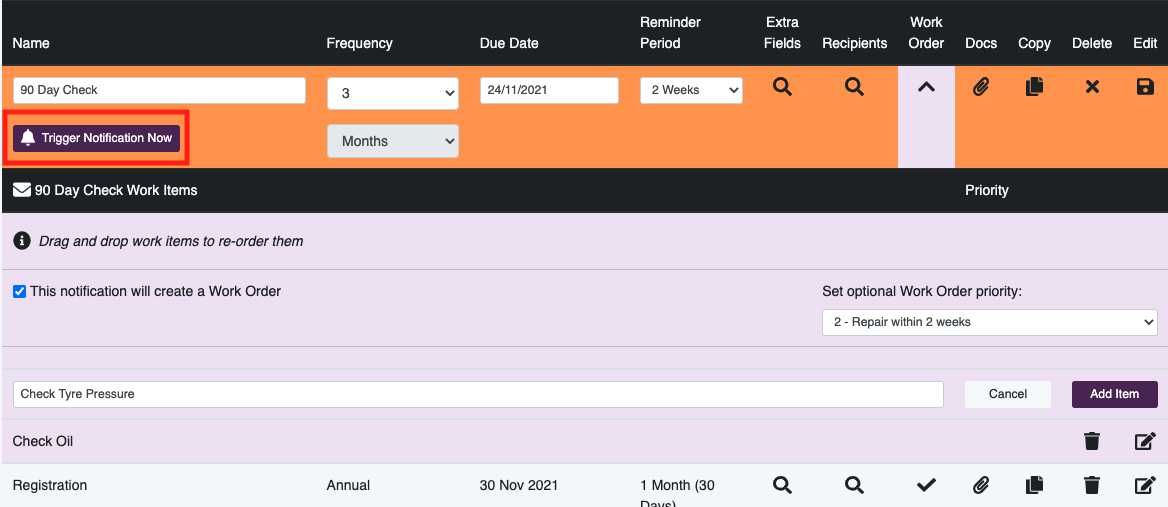Open Recipients search for Registration

point(854,485)
